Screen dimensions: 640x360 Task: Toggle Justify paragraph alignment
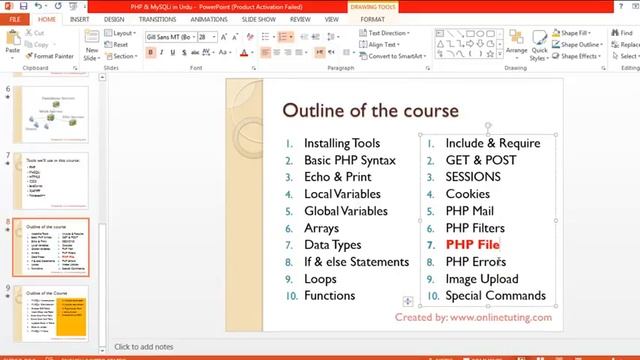pos(299,52)
